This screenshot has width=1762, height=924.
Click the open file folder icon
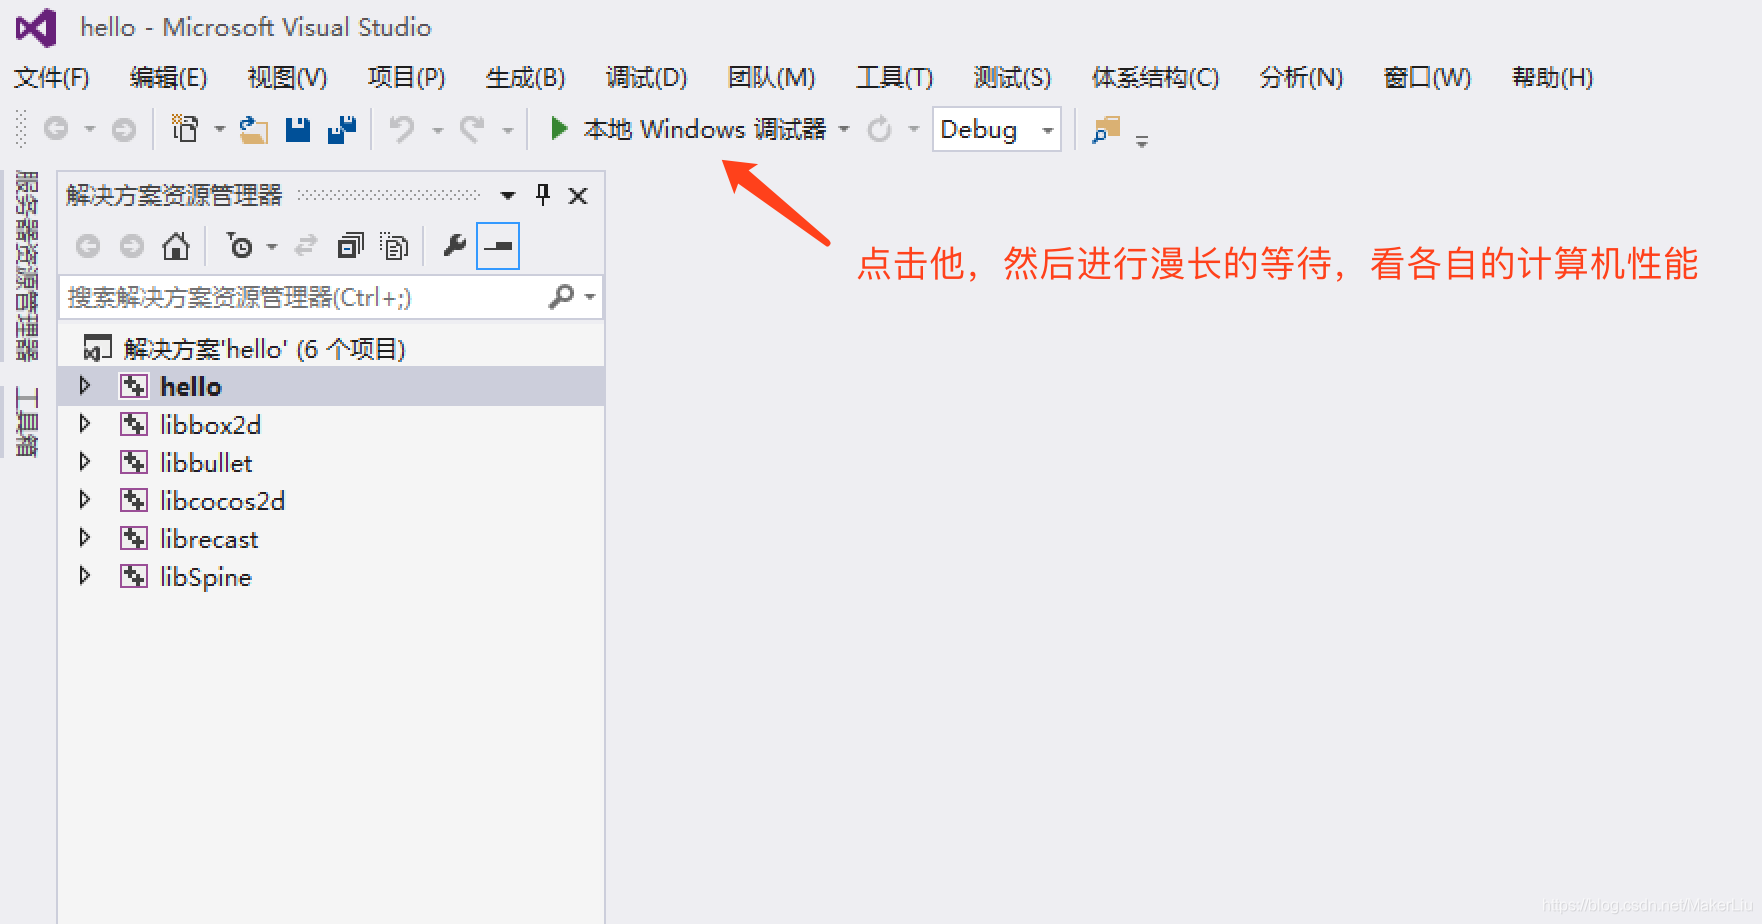click(x=254, y=130)
